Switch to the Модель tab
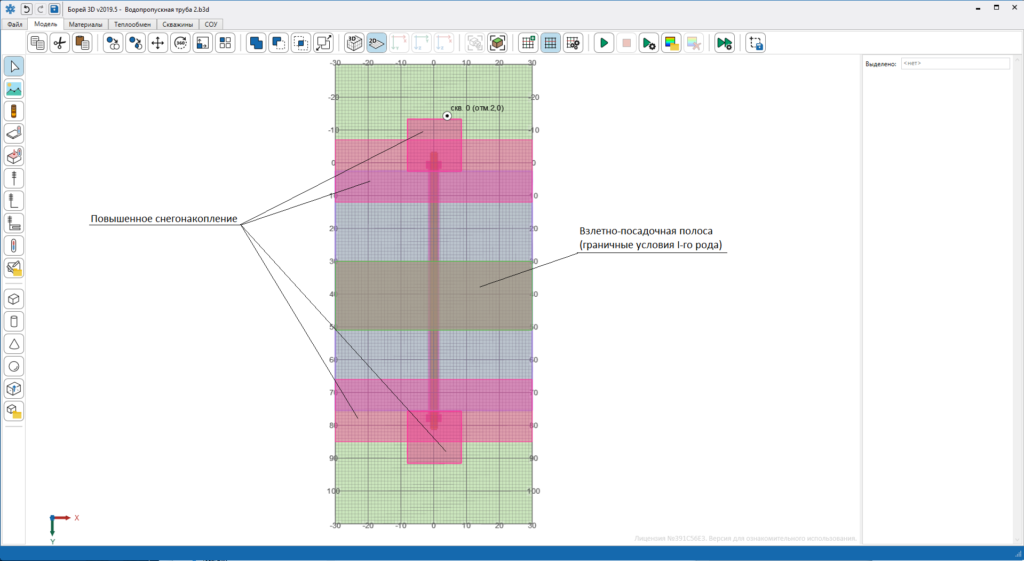Screen dimensions: 1024x561 pyautogui.click(x=45, y=24)
